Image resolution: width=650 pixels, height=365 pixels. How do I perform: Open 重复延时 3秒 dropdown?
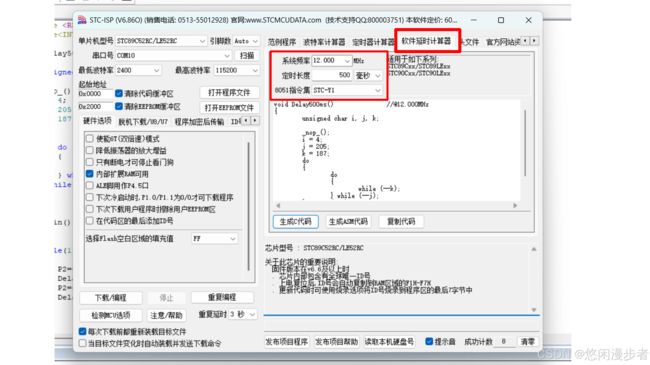click(x=243, y=314)
